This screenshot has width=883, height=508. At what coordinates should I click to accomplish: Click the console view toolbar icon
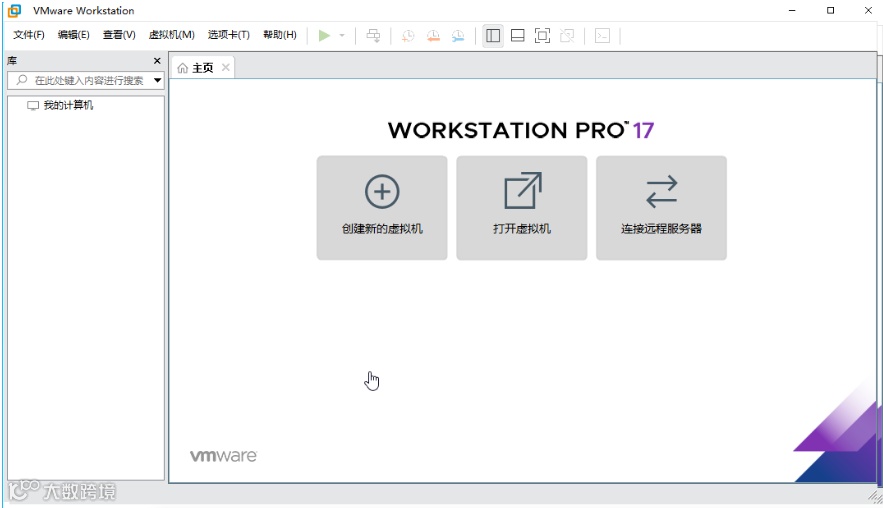(603, 35)
